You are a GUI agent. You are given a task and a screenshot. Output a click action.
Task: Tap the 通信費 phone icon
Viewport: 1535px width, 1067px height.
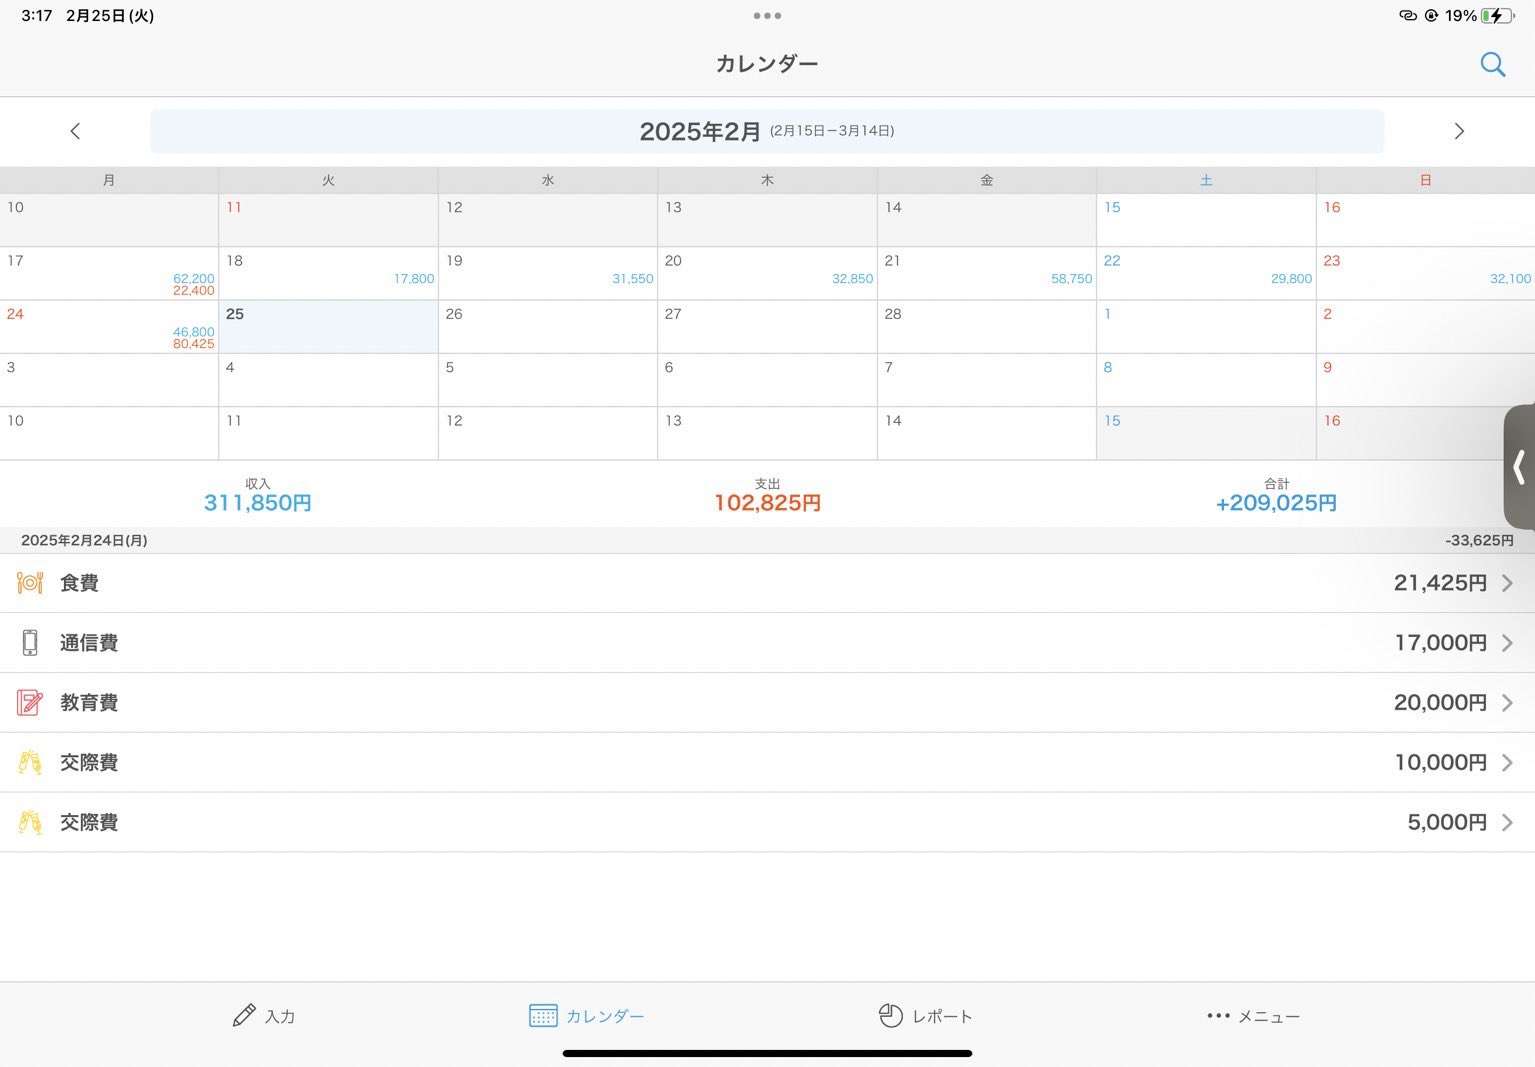(x=30, y=643)
